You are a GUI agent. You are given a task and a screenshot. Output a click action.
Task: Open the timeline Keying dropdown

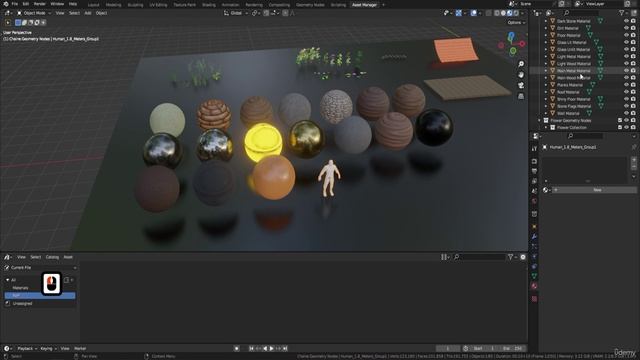pyautogui.click(x=48, y=349)
